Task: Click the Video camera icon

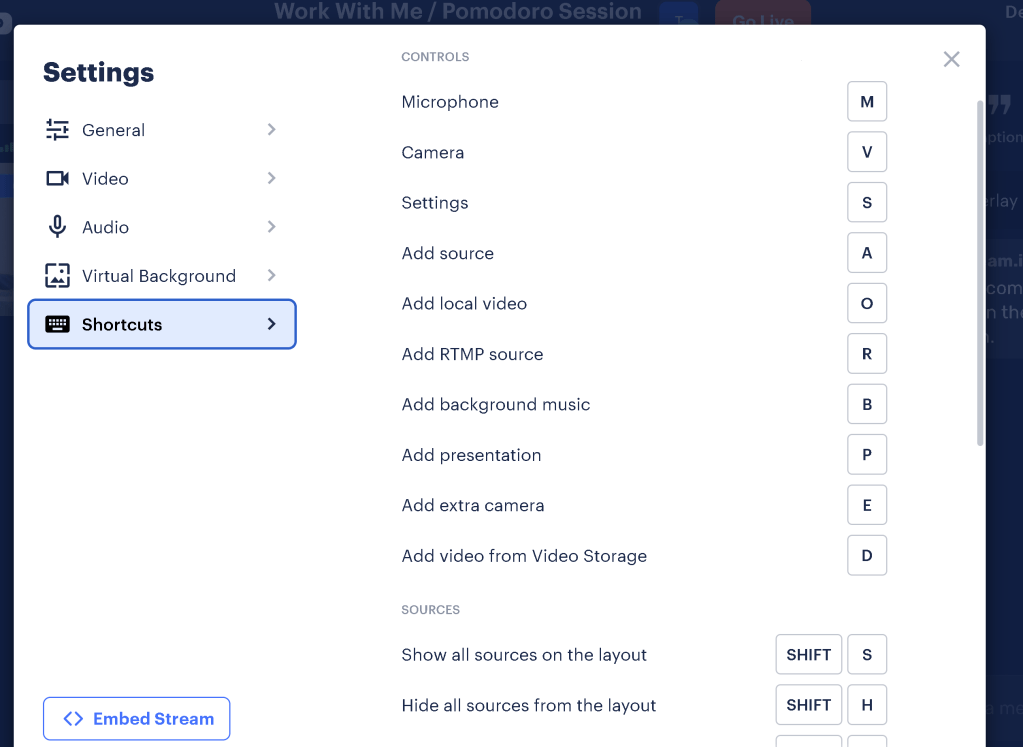Action: (x=57, y=178)
